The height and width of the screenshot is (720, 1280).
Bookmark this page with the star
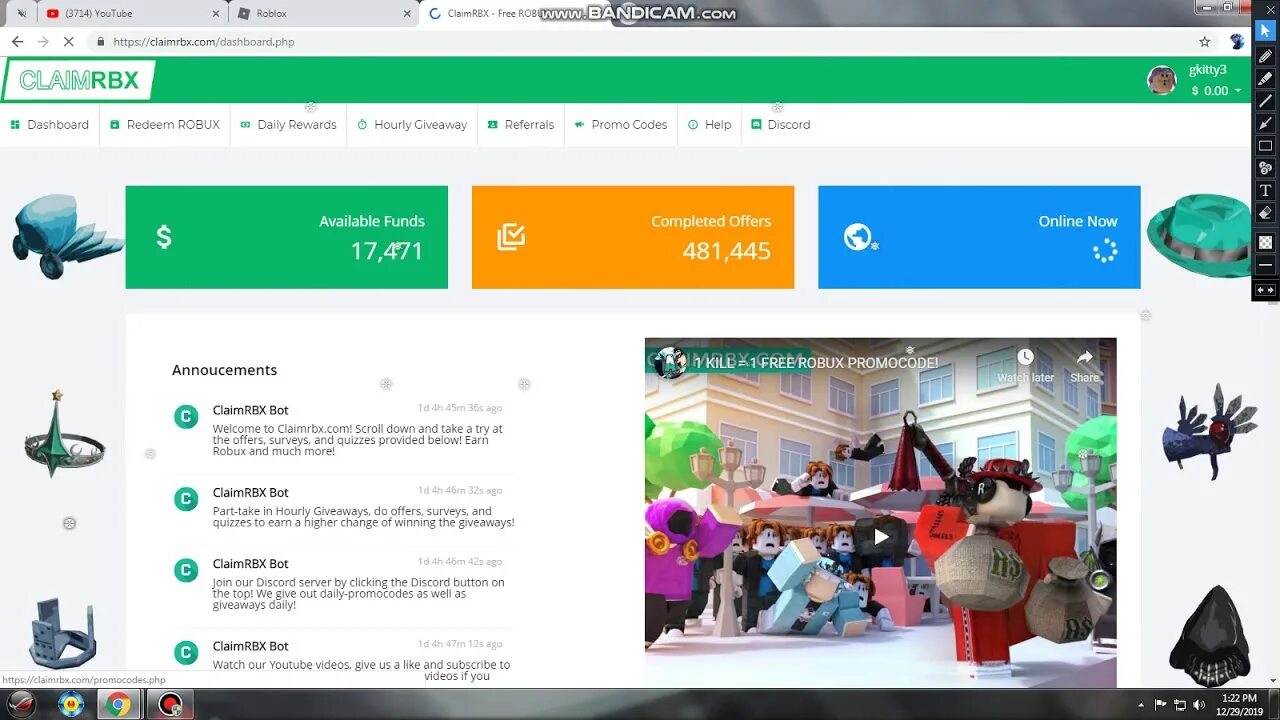[x=1205, y=42]
